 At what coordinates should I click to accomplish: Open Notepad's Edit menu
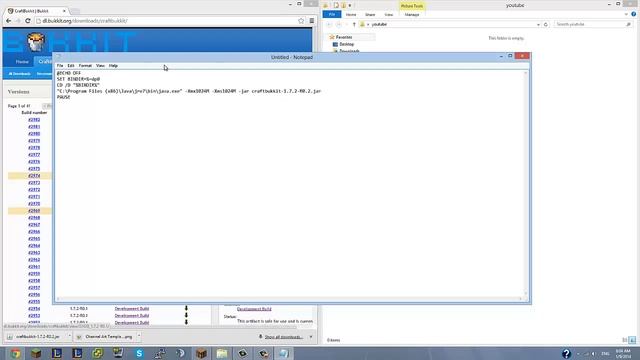click(x=71, y=65)
